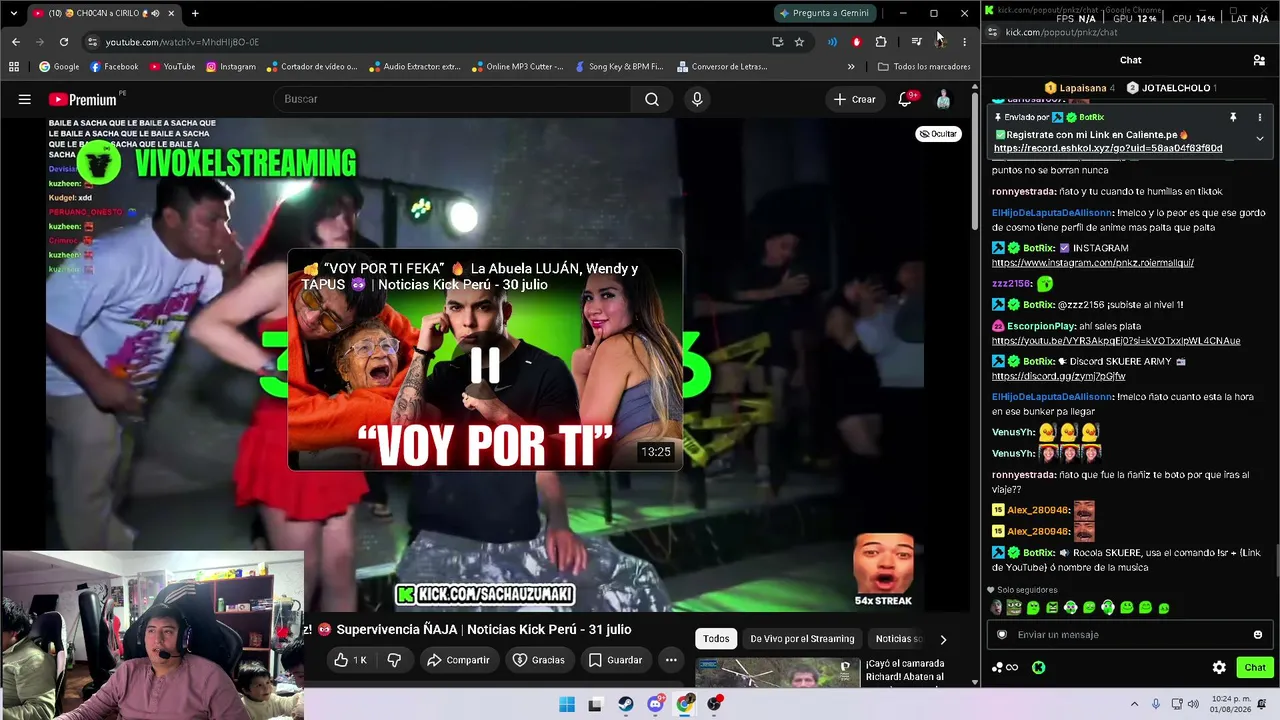Viewport: 1280px width, 720px height.
Task: Open OBS Studio from the taskbar
Action: point(714,704)
